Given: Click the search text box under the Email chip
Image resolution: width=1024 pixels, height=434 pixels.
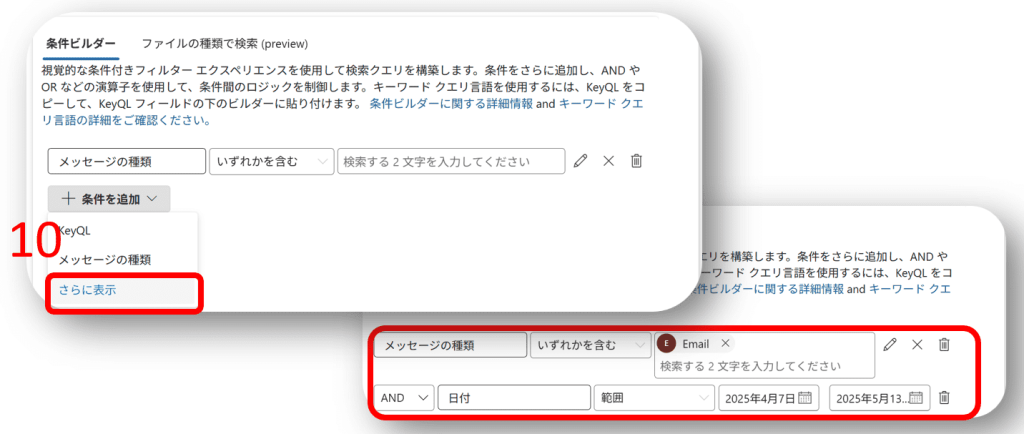Looking at the screenshot, I should click(x=764, y=366).
